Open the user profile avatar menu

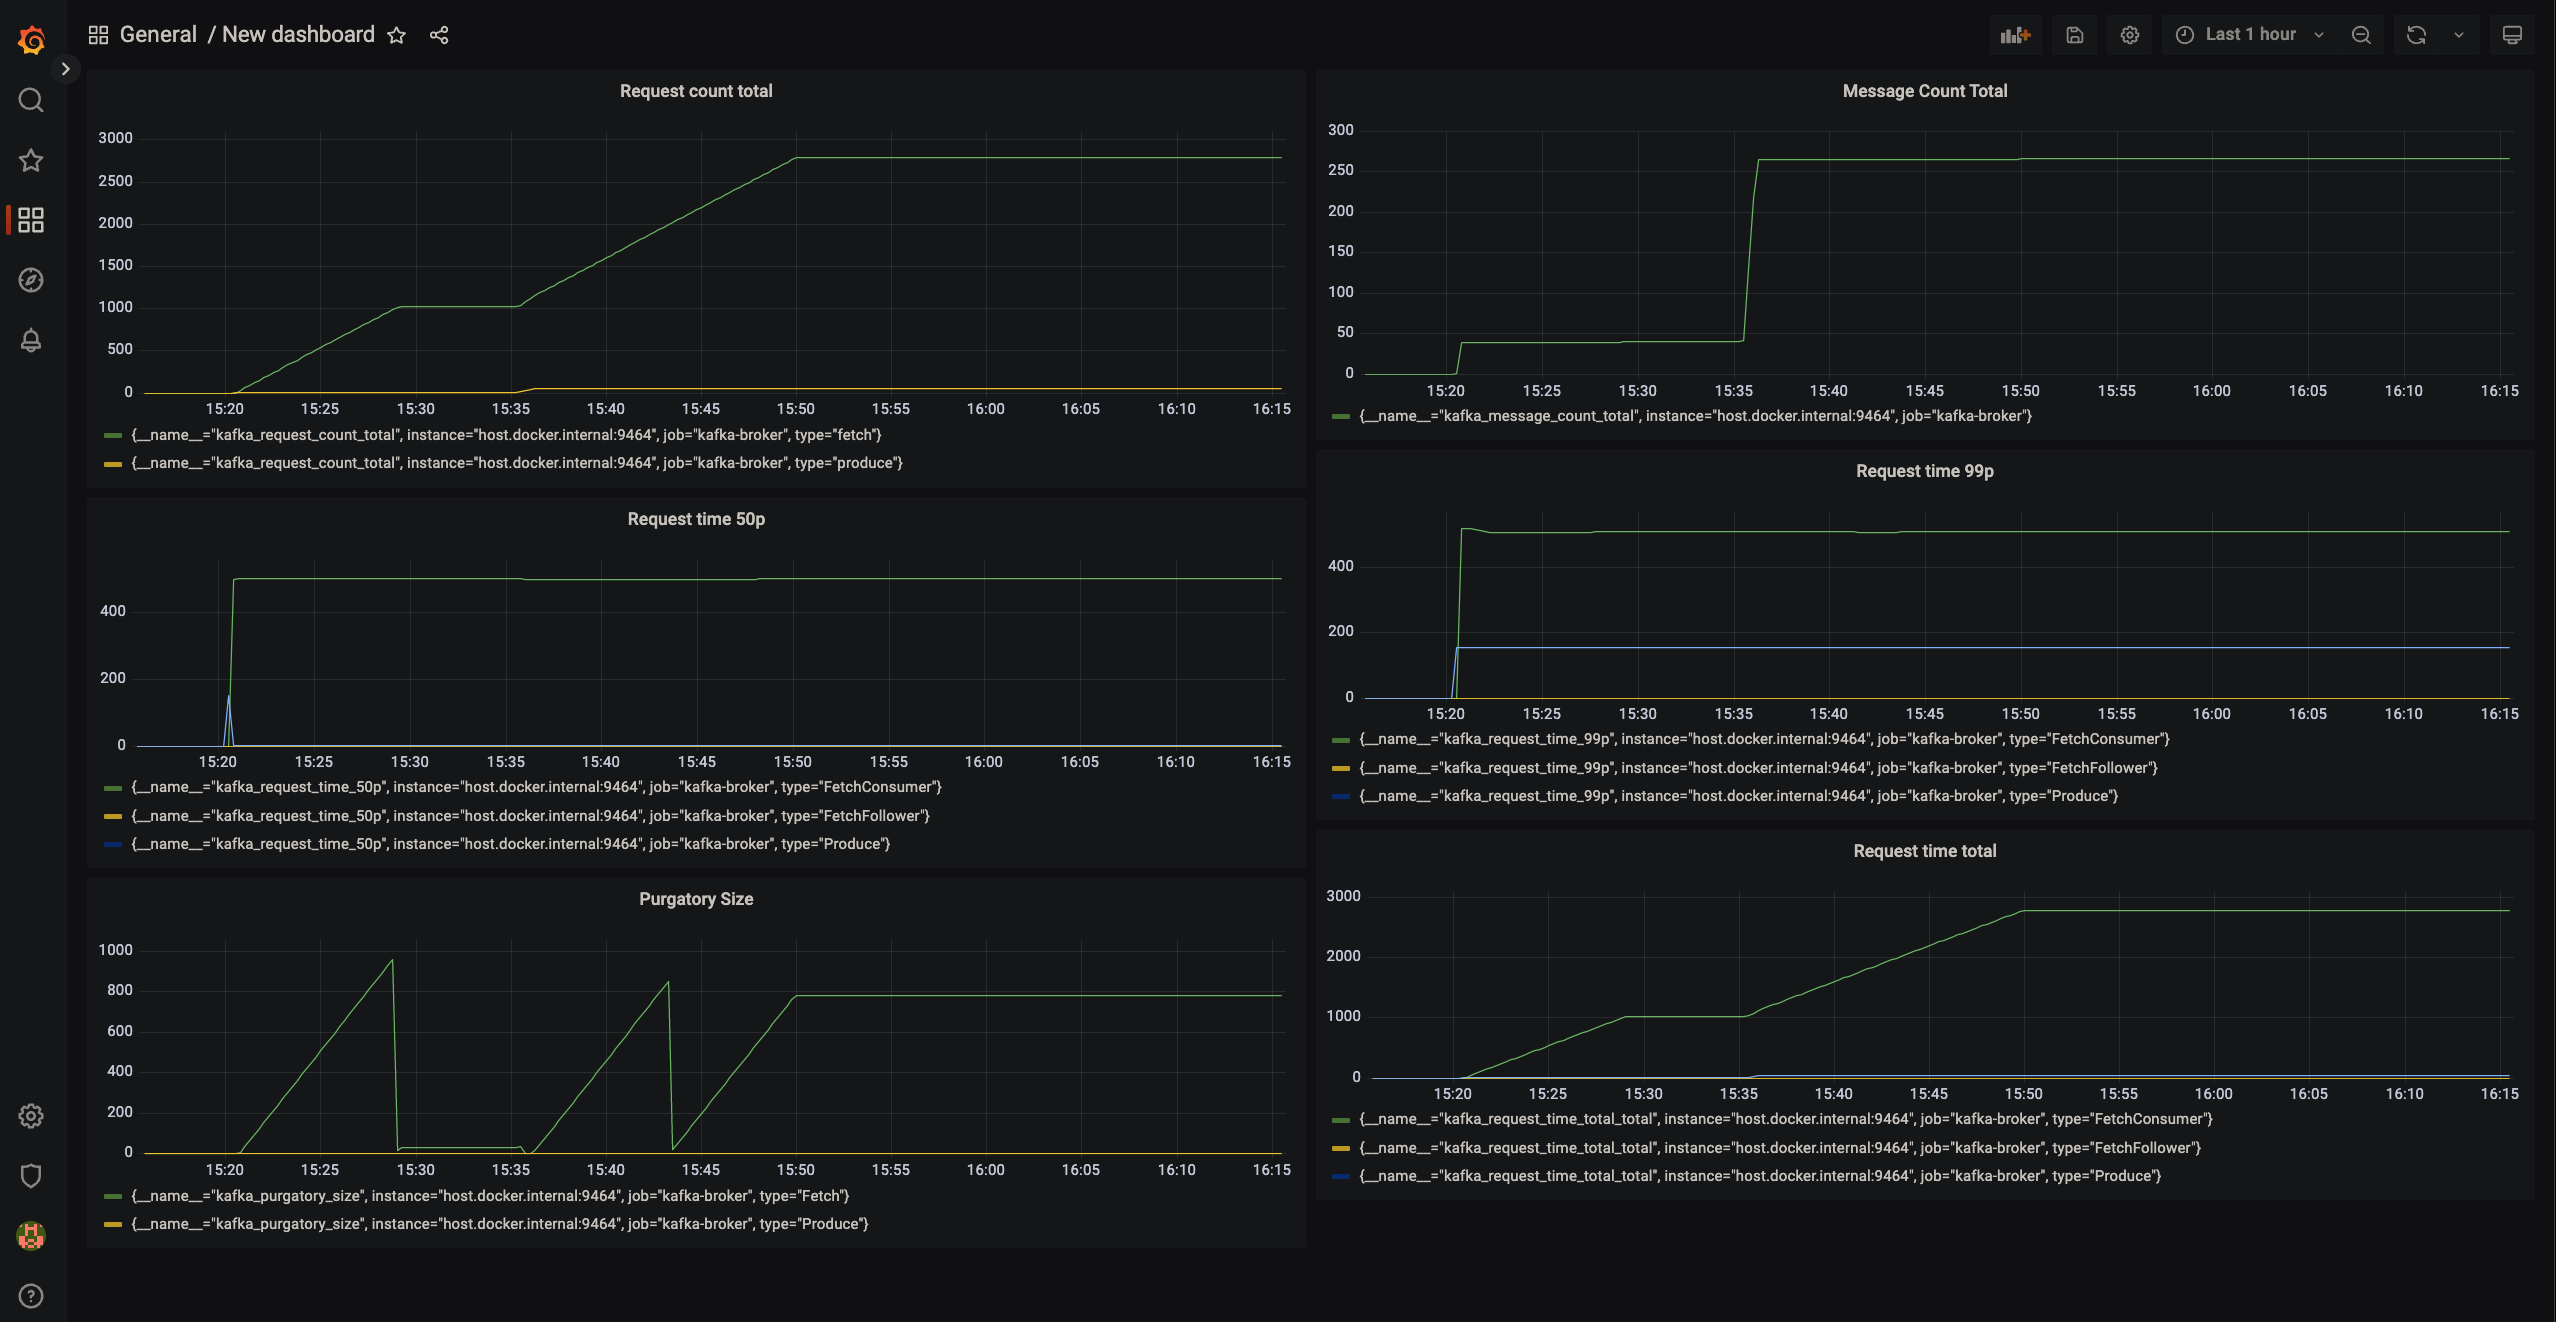[30, 1236]
